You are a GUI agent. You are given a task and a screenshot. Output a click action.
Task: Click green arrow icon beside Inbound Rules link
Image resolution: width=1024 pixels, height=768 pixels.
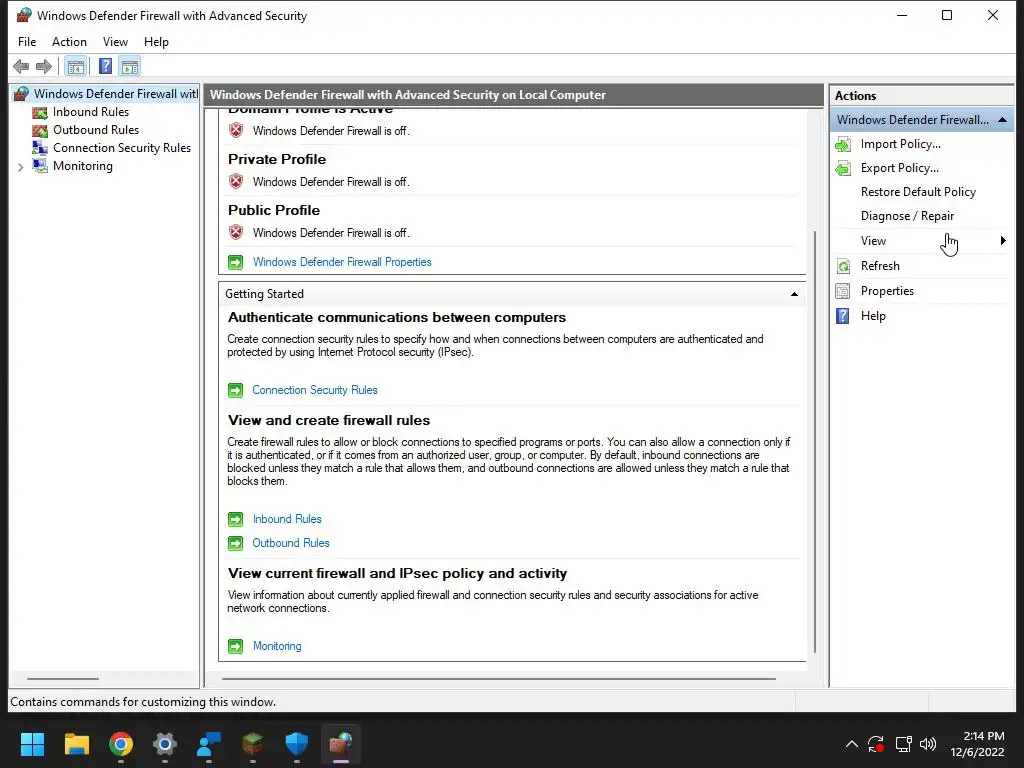pyautogui.click(x=235, y=519)
